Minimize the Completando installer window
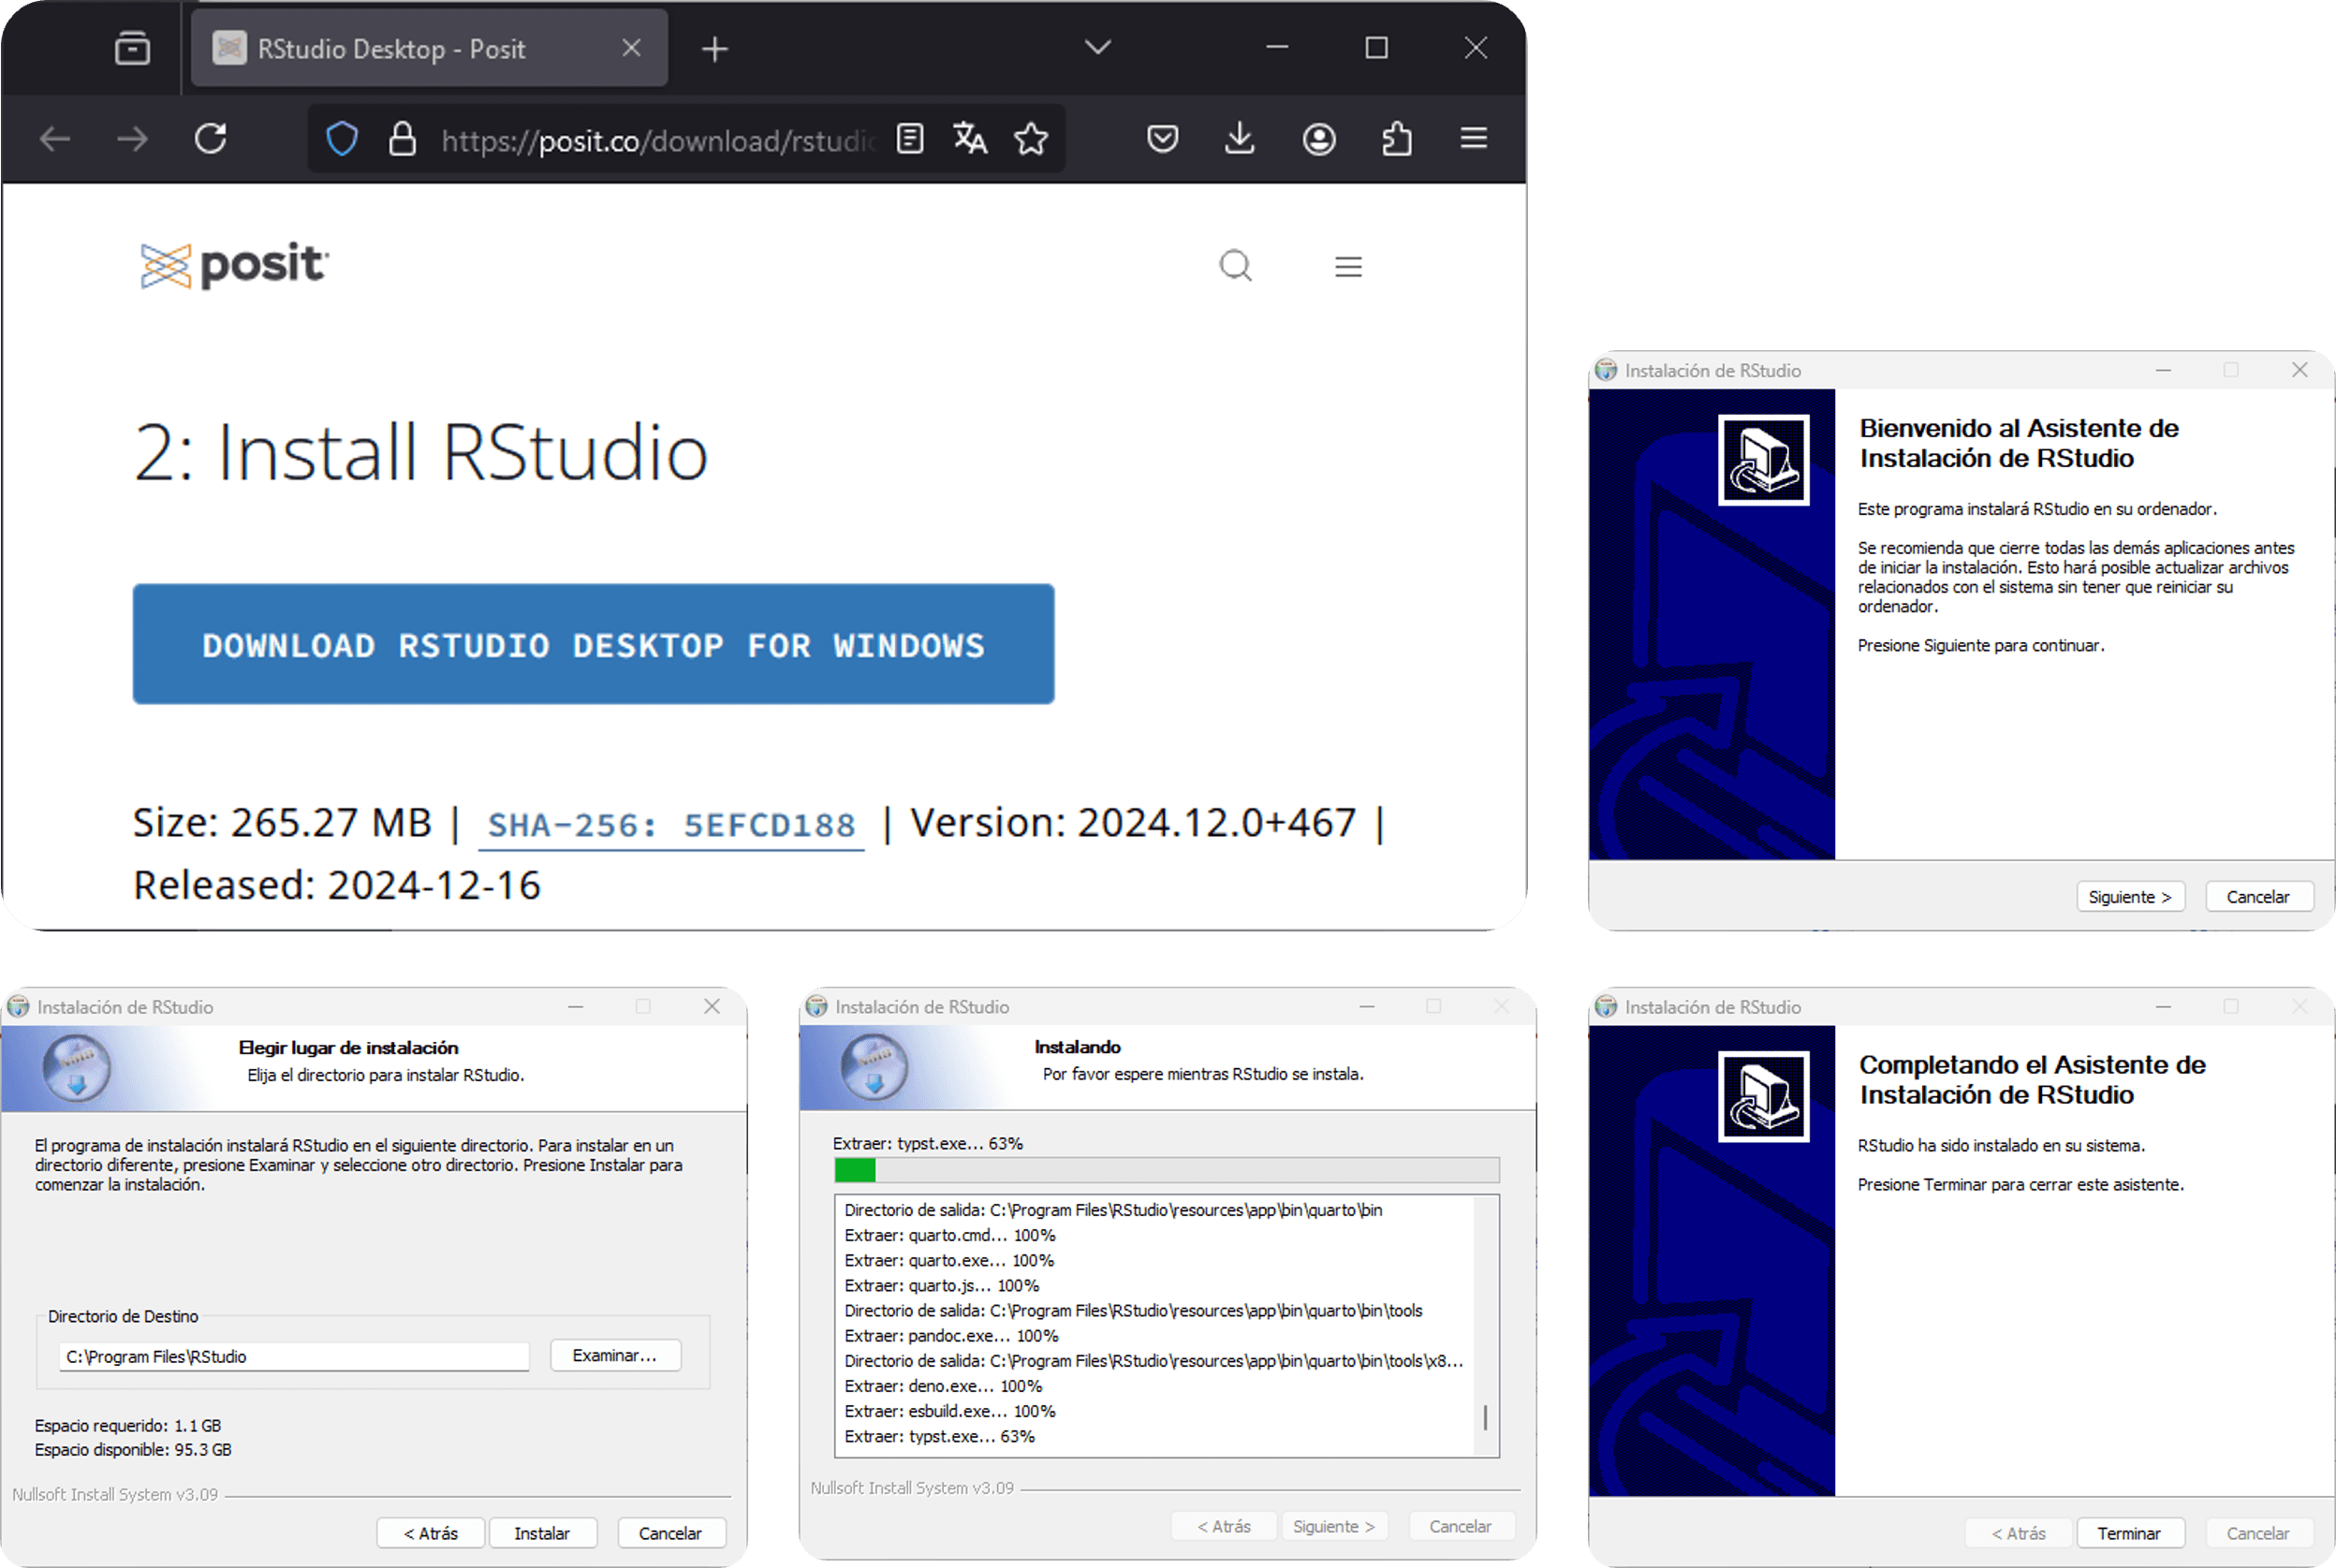This screenshot has width=2336, height=1568. [2163, 1006]
